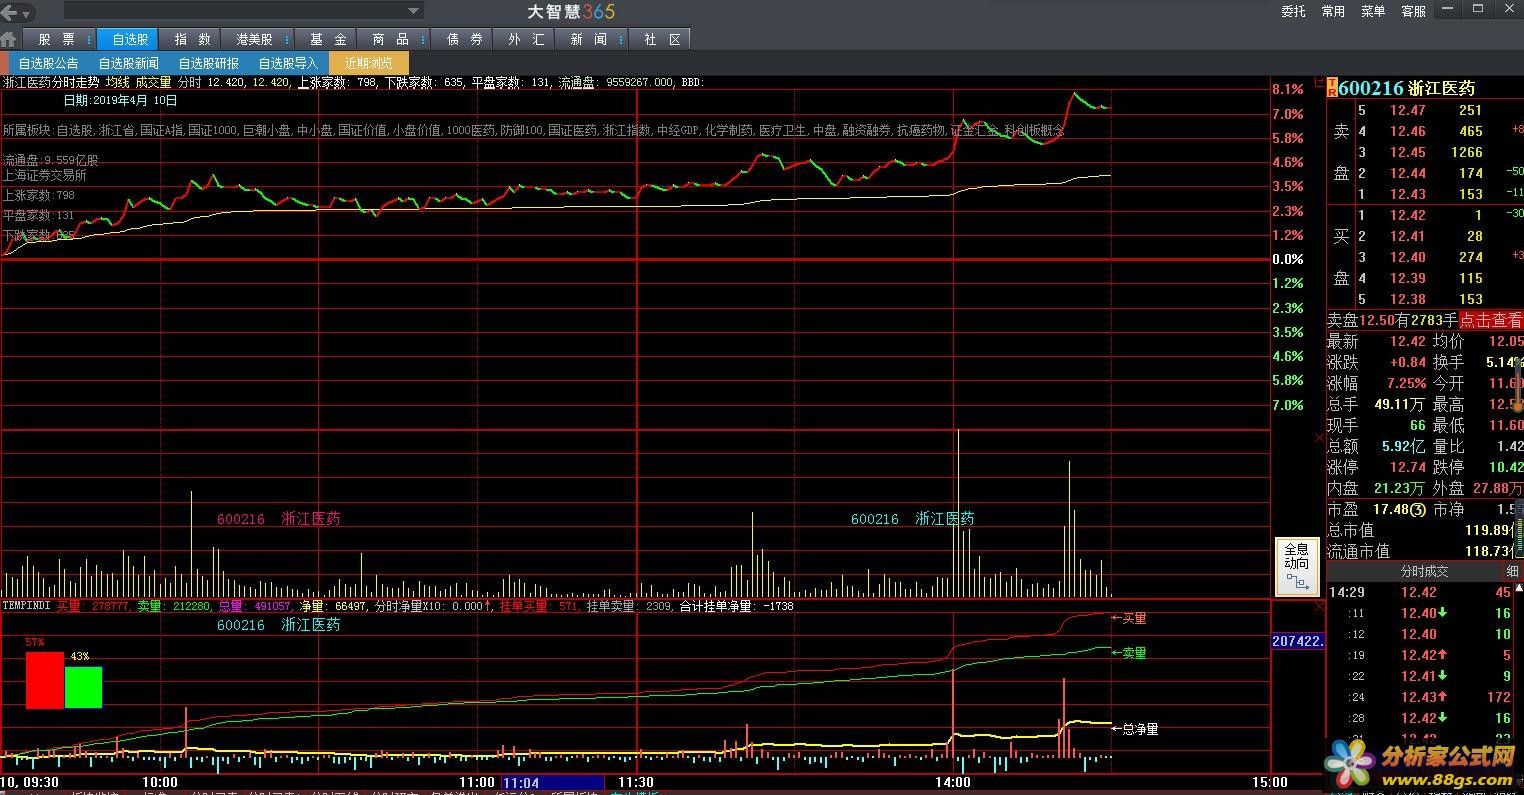Click the green 43% sell-volume bar

(83, 688)
